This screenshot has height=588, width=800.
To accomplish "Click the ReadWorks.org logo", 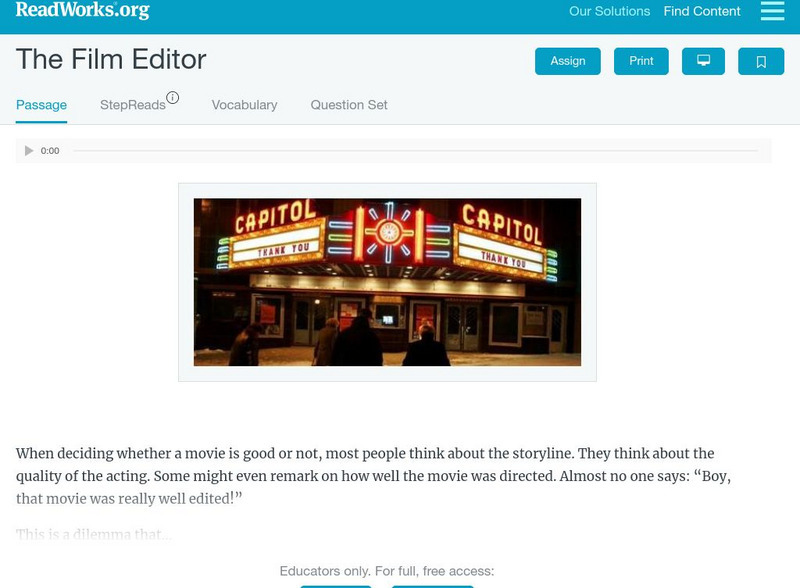I will pyautogui.click(x=83, y=10).
